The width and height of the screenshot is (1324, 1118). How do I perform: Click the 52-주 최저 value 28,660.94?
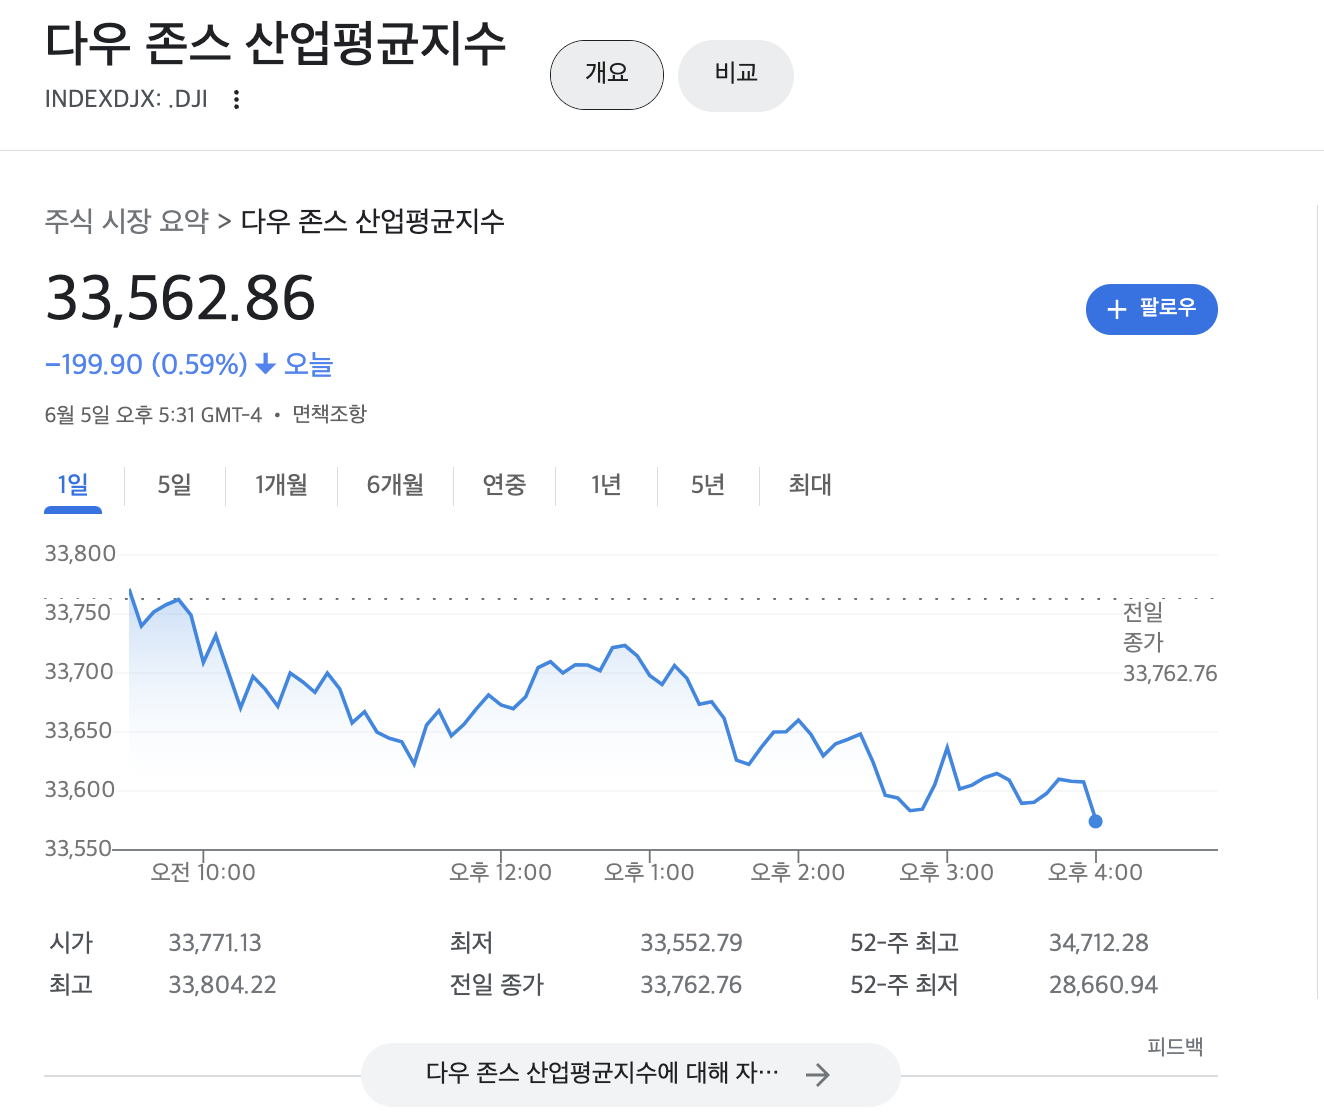click(1103, 985)
